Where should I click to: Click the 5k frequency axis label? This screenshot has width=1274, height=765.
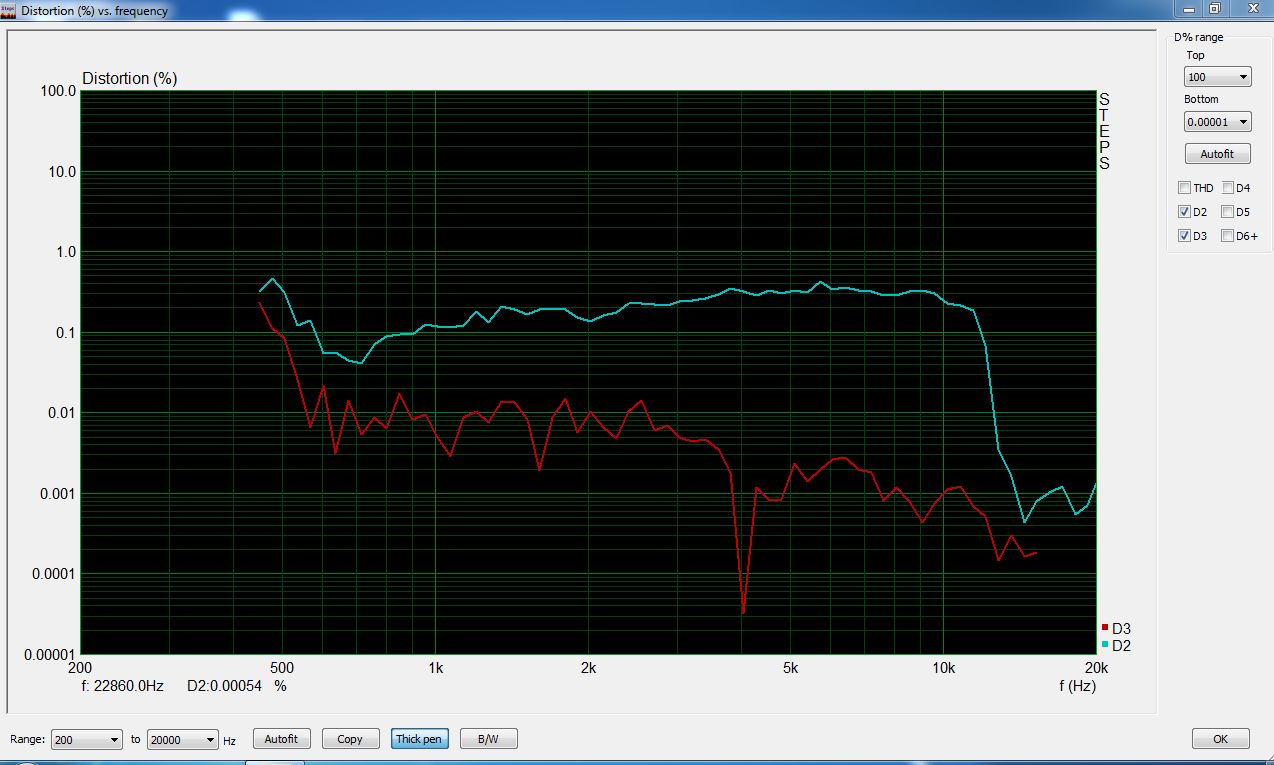click(x=790, y=668)
